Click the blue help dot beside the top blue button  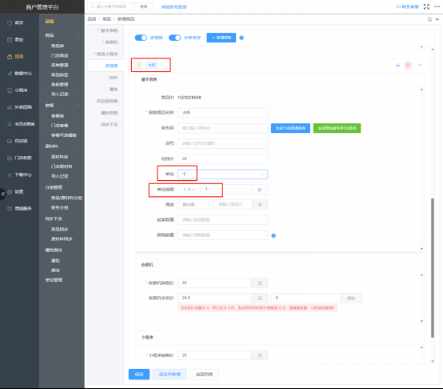tap(242, 38)
